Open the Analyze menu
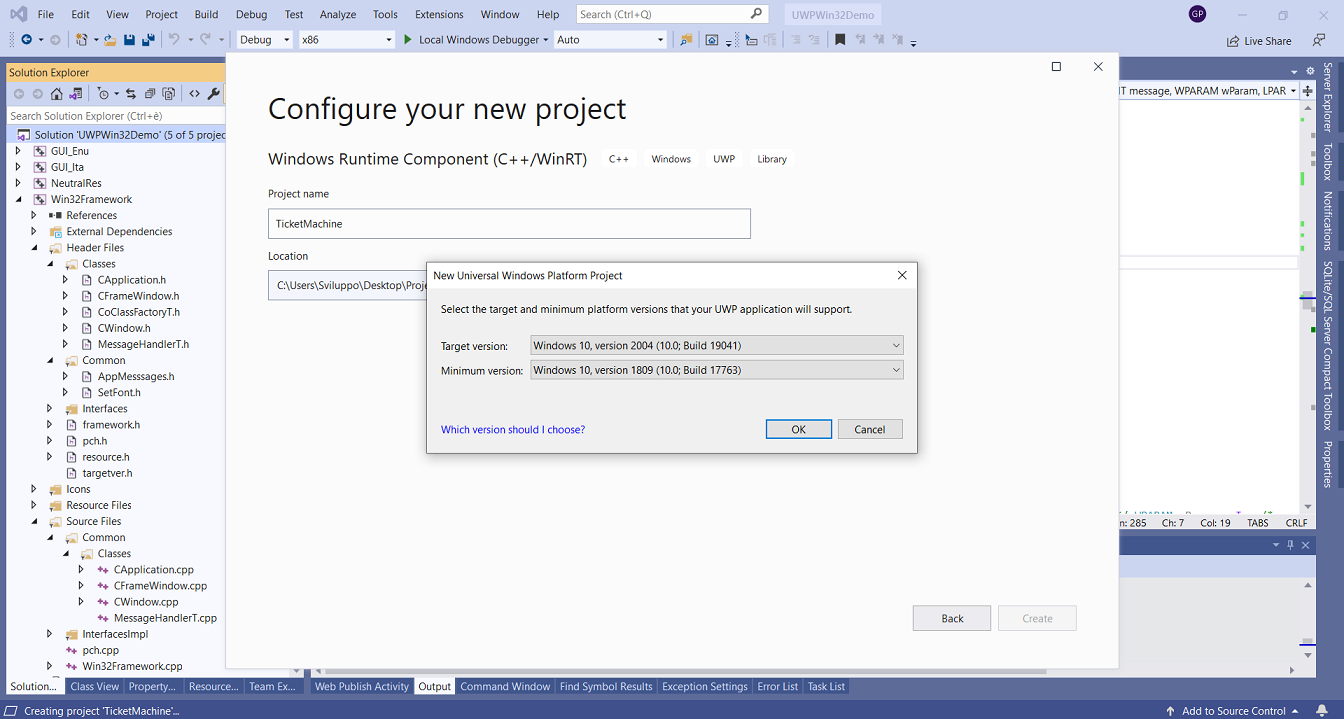The width and height of the screenshot is (1344, 719). click(x=338, y=14)
